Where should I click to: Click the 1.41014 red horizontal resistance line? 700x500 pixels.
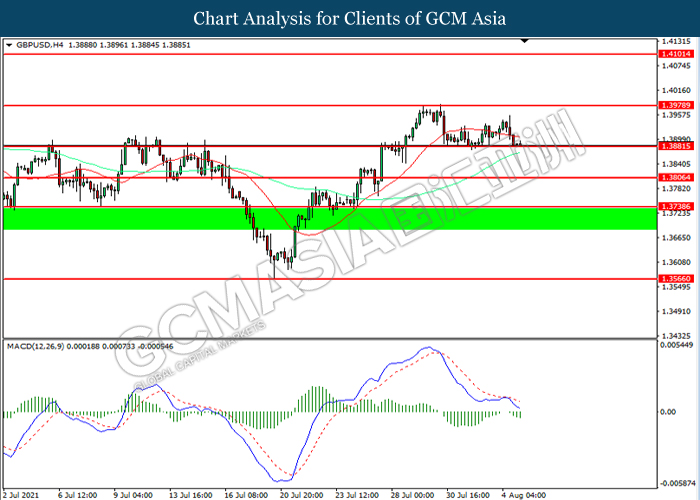click(330, 54)
